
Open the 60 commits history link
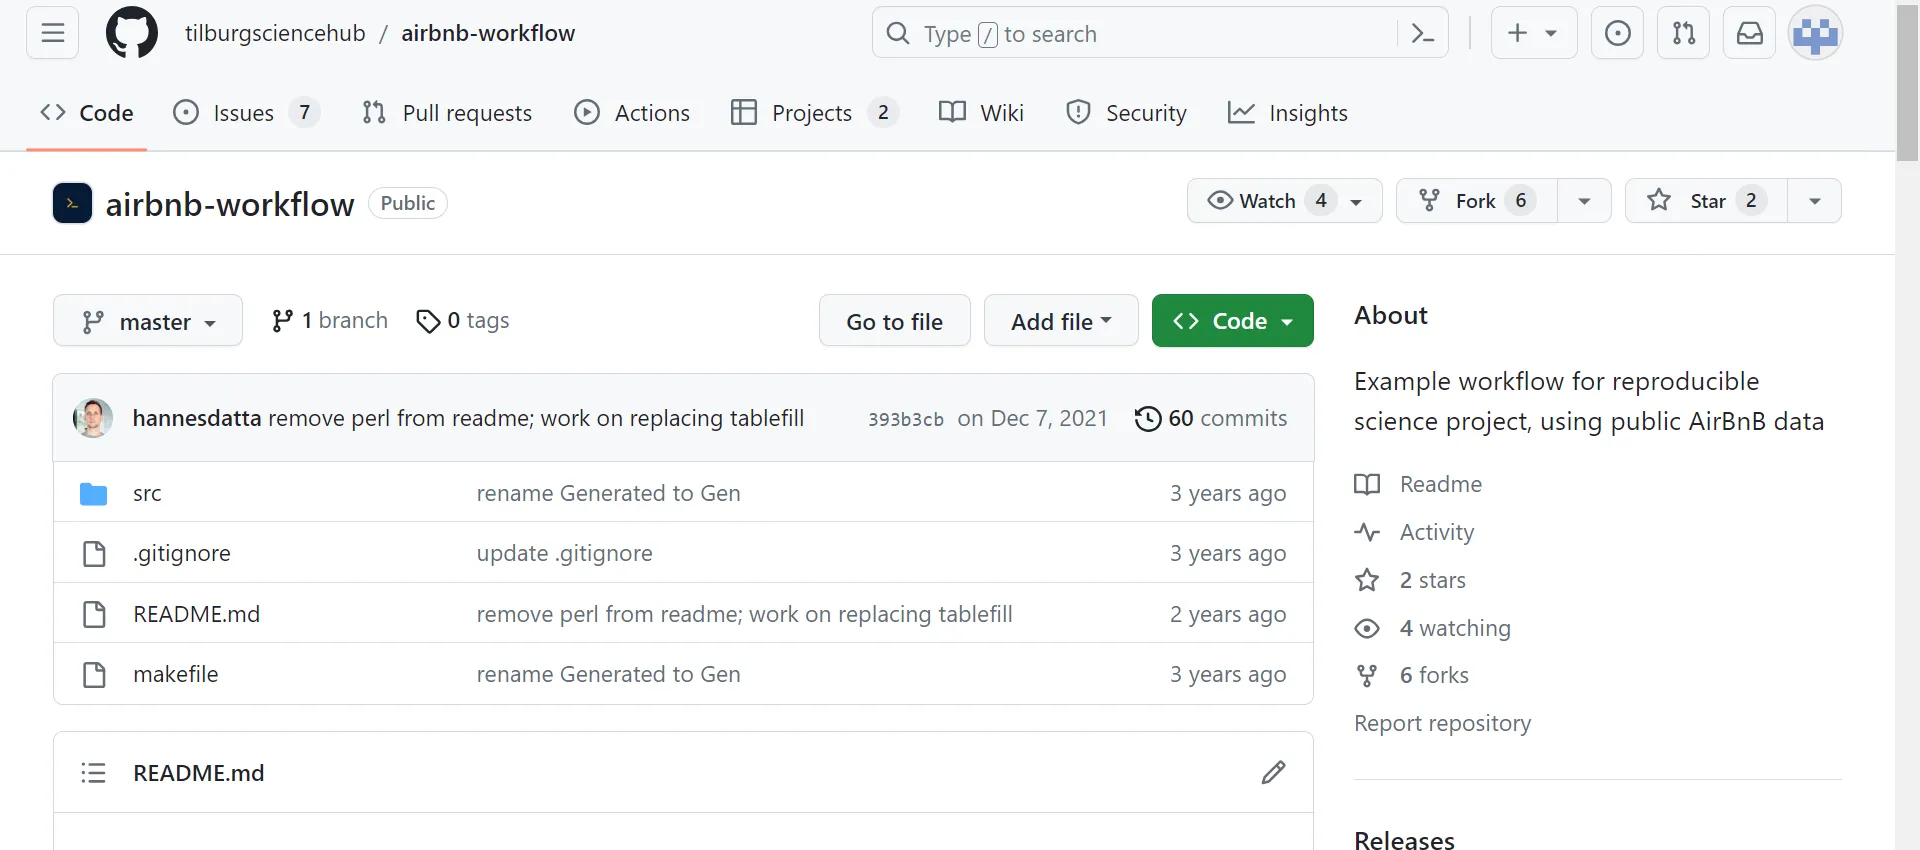click(x=1211, y=418)
